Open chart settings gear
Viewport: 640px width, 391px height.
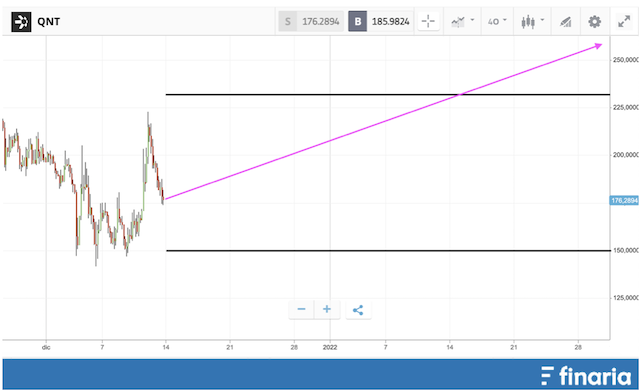point(594,21)
